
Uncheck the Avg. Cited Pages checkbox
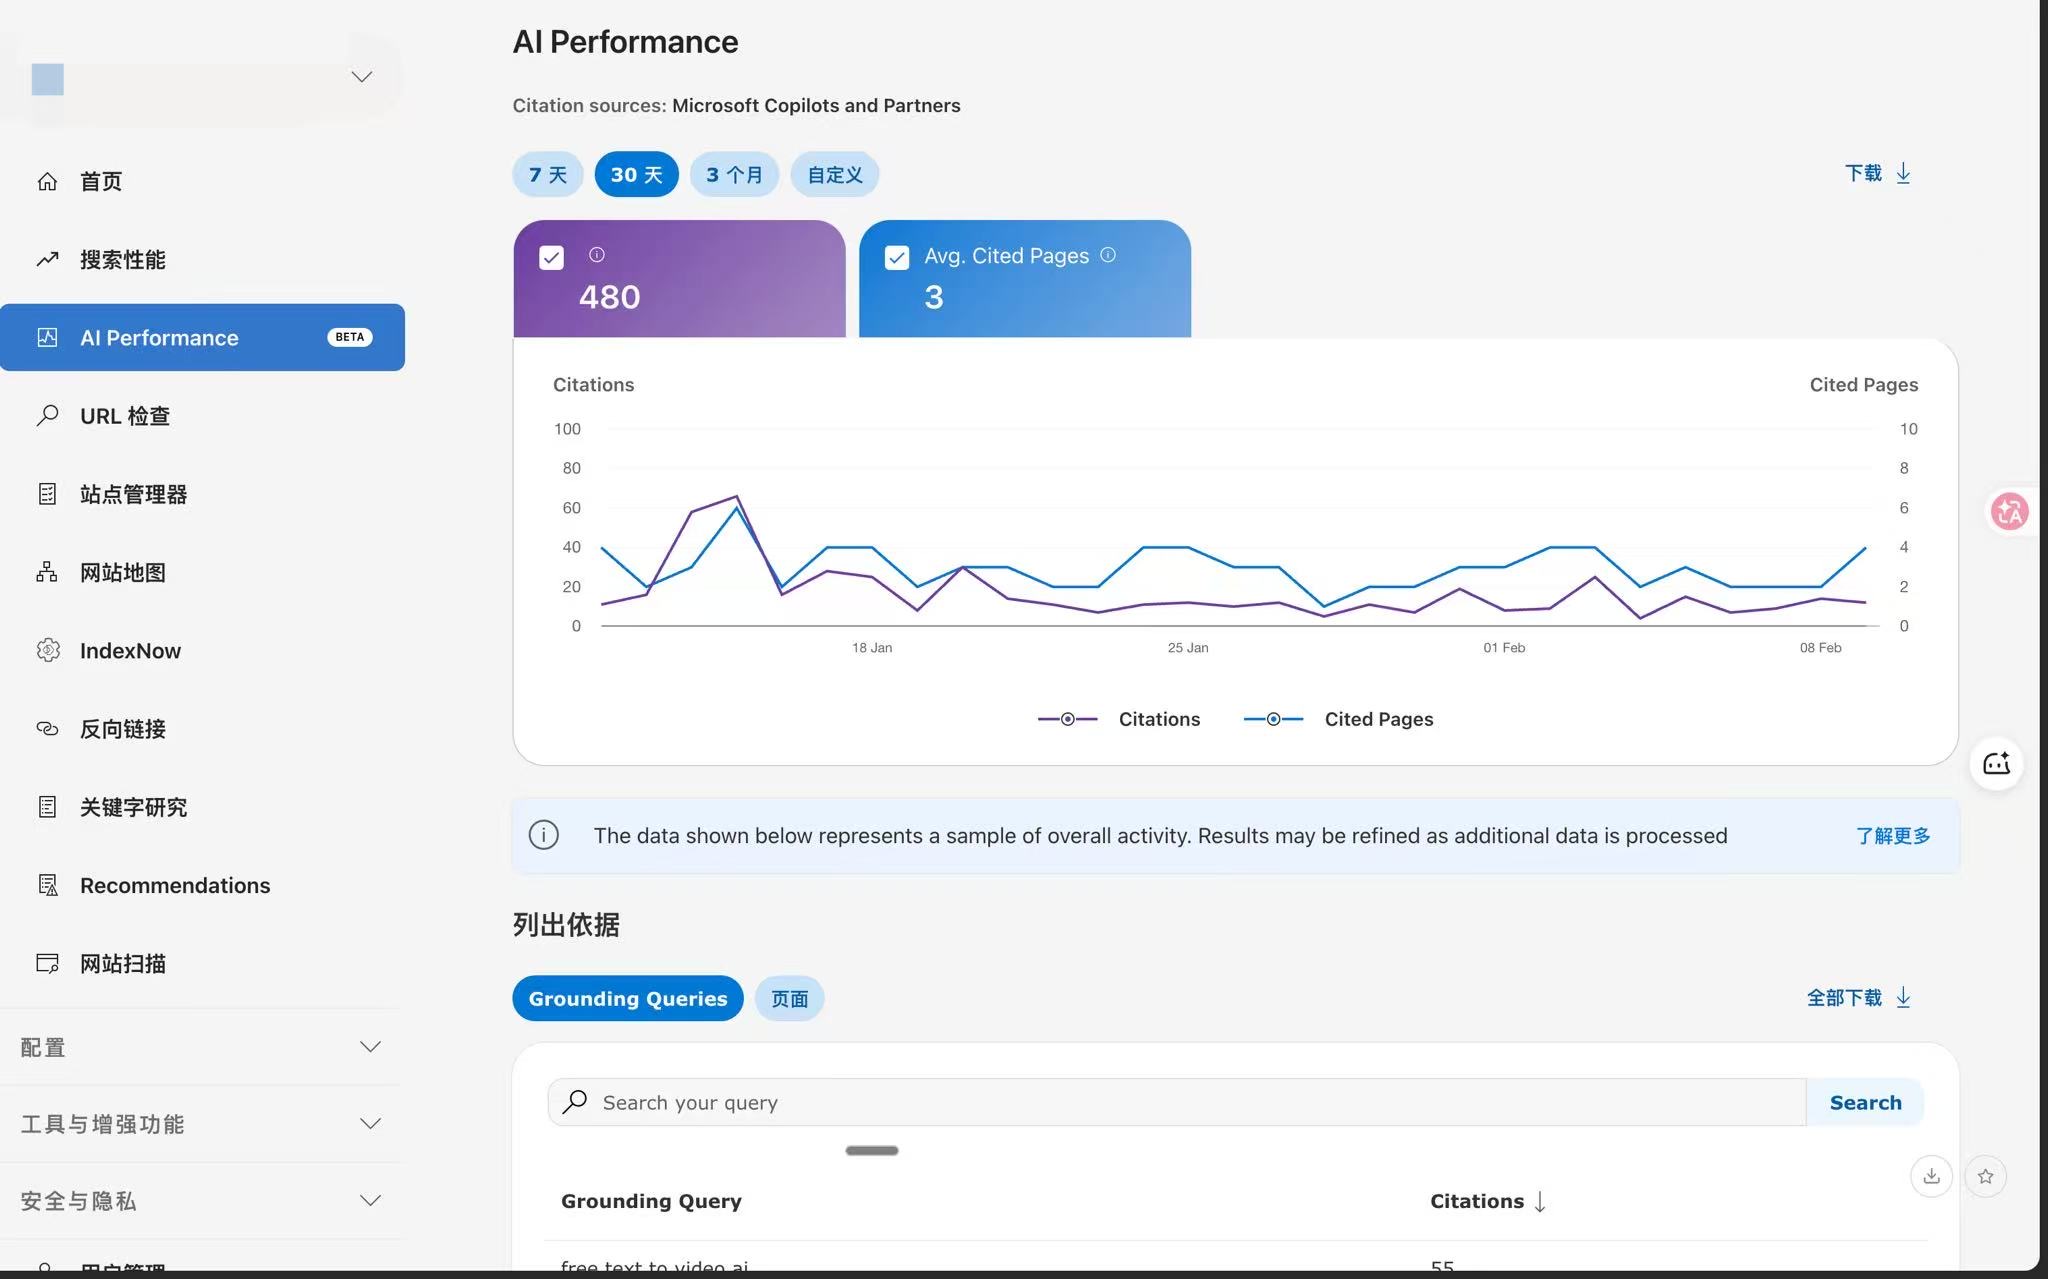click(x=897, y=258)
